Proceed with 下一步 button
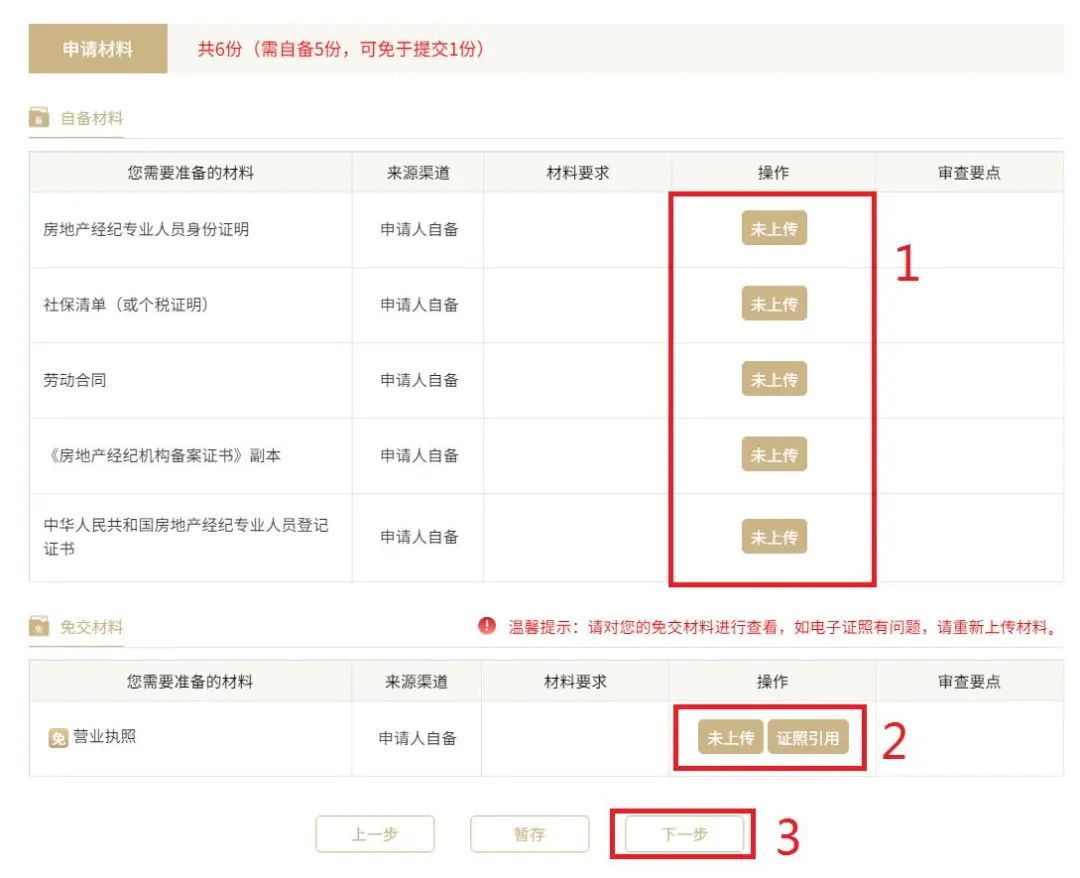 tap(685, 834)
